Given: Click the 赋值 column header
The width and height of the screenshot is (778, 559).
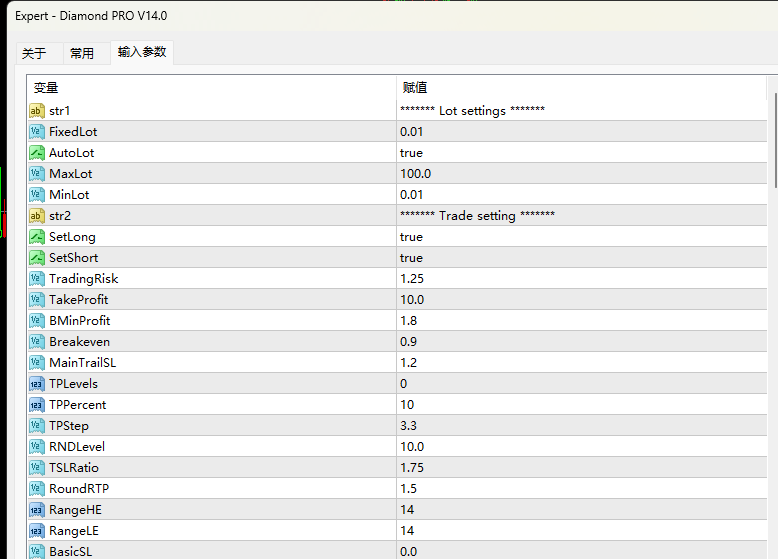Looking at the screenshot, I should [x=414, y=88].
